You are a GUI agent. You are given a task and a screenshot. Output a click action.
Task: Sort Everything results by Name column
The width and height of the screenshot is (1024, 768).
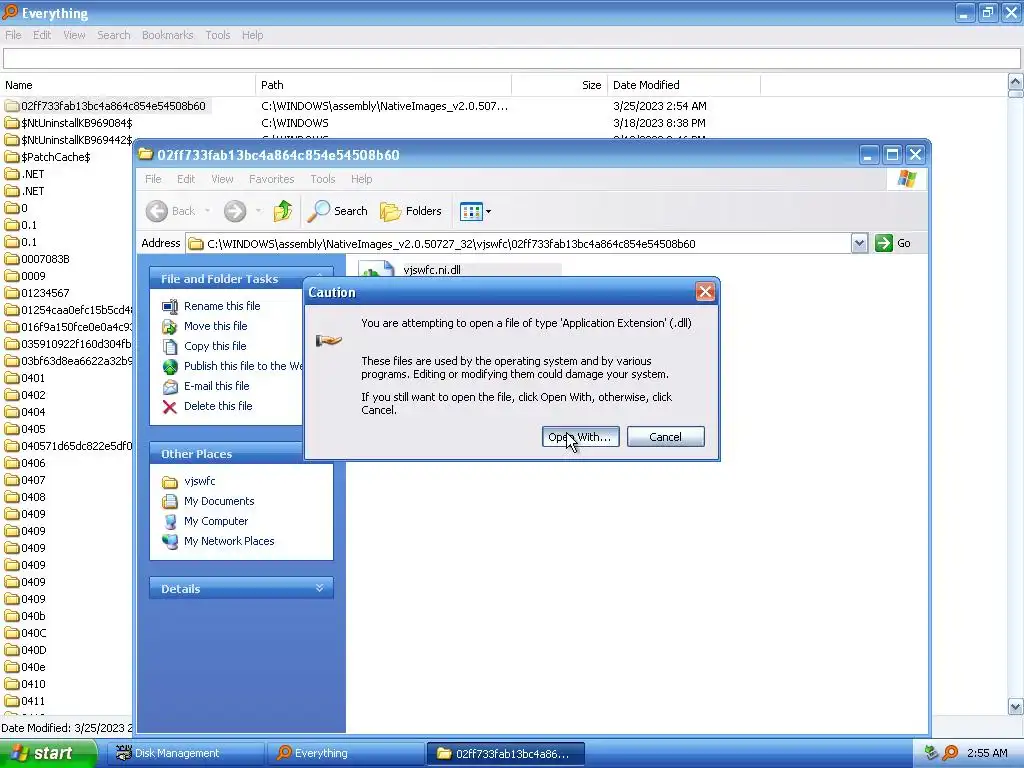(x=128, y=85)
